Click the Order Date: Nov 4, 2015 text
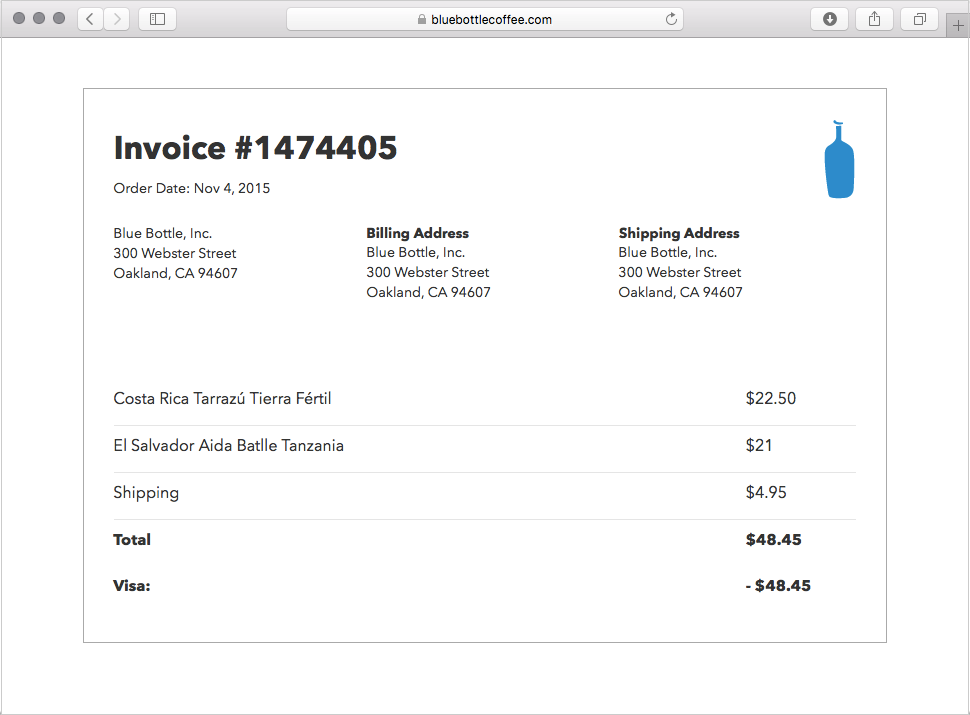The height and width of the screenshot is (715, 970). pos(192,188)
